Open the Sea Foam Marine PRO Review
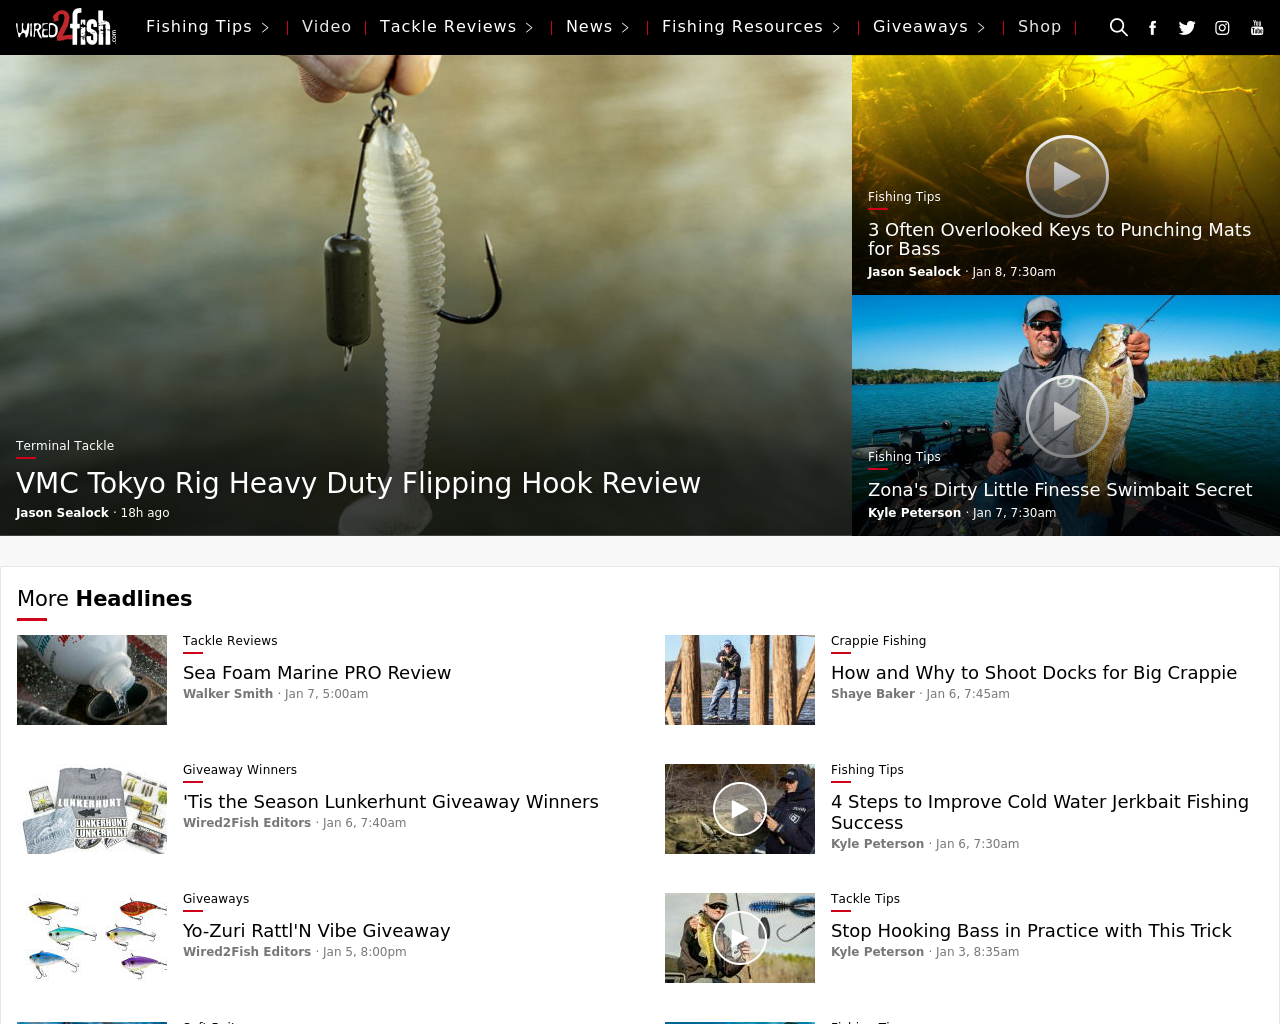The width and height of the screenshot is (1280, 1024). click(x=317, y=673)
